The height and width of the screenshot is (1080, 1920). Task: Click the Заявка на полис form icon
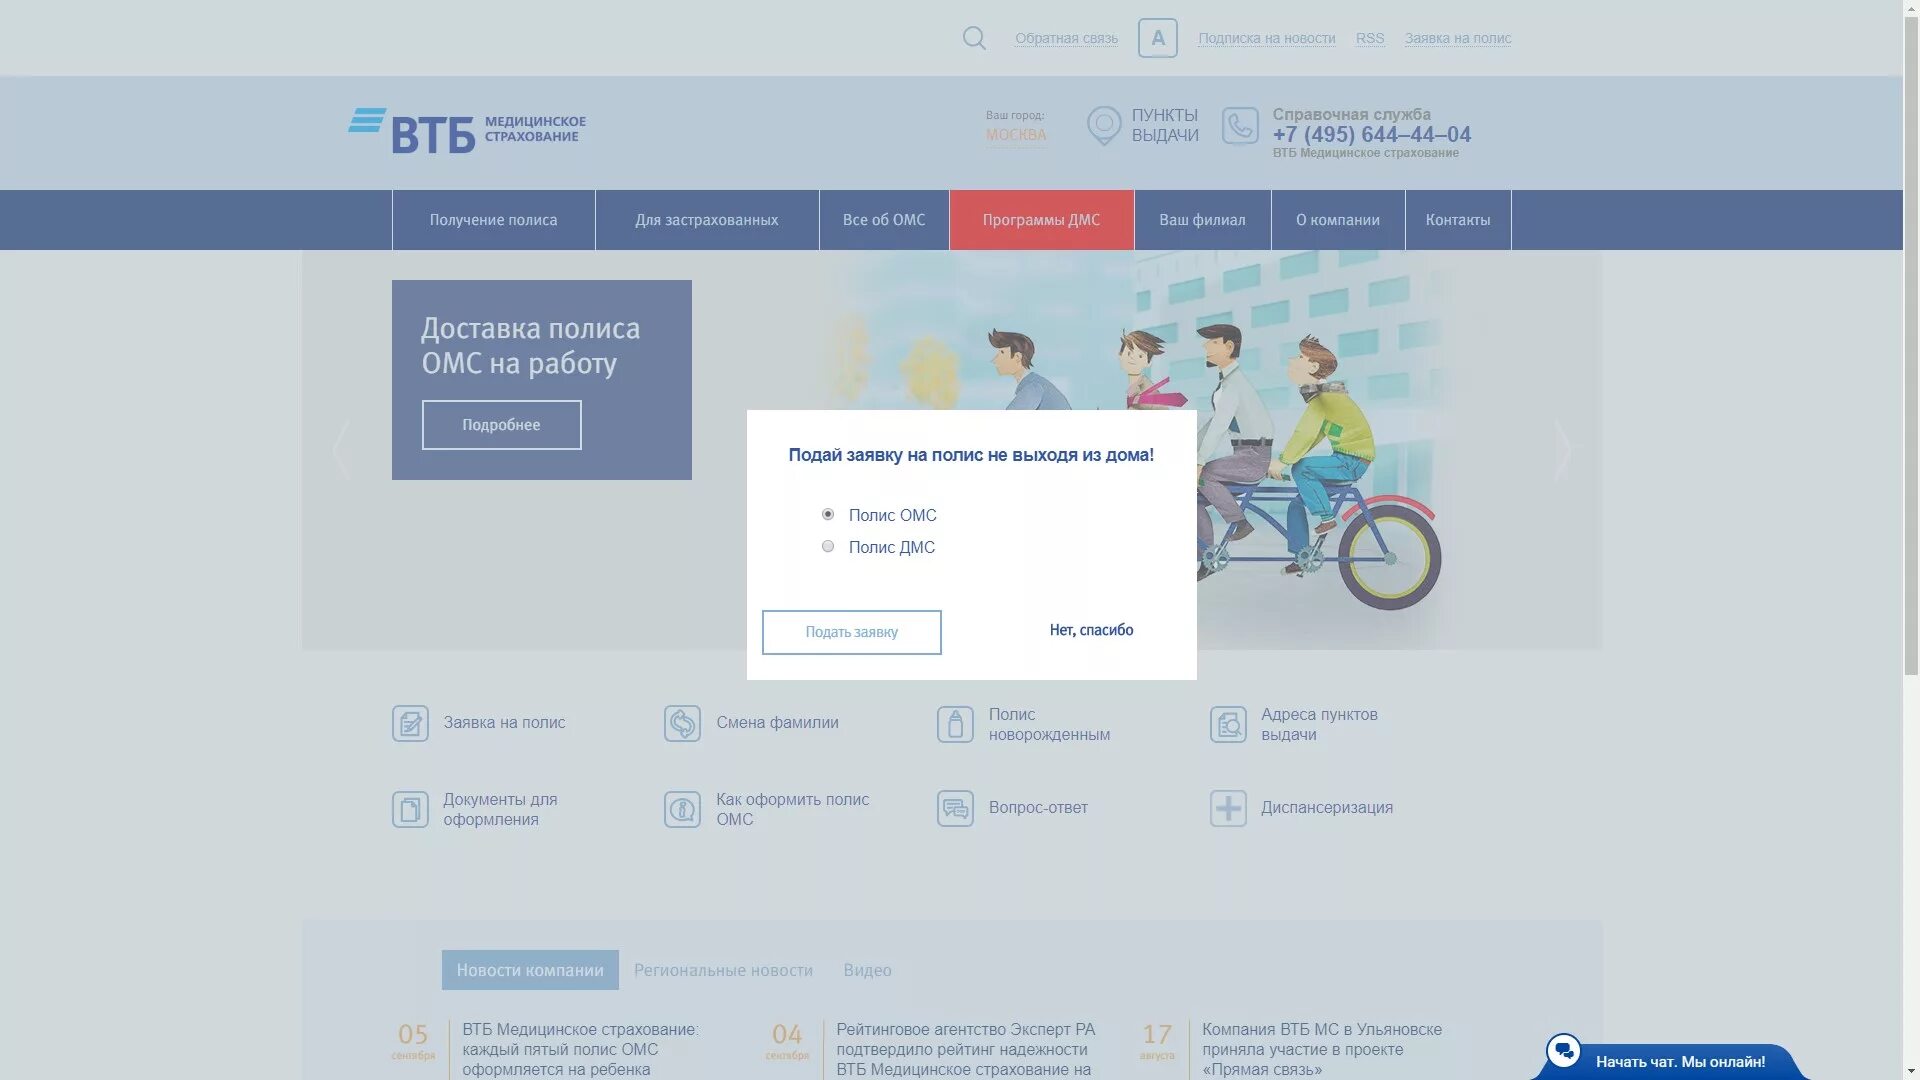pyautogui.click(x=410, y=723)
